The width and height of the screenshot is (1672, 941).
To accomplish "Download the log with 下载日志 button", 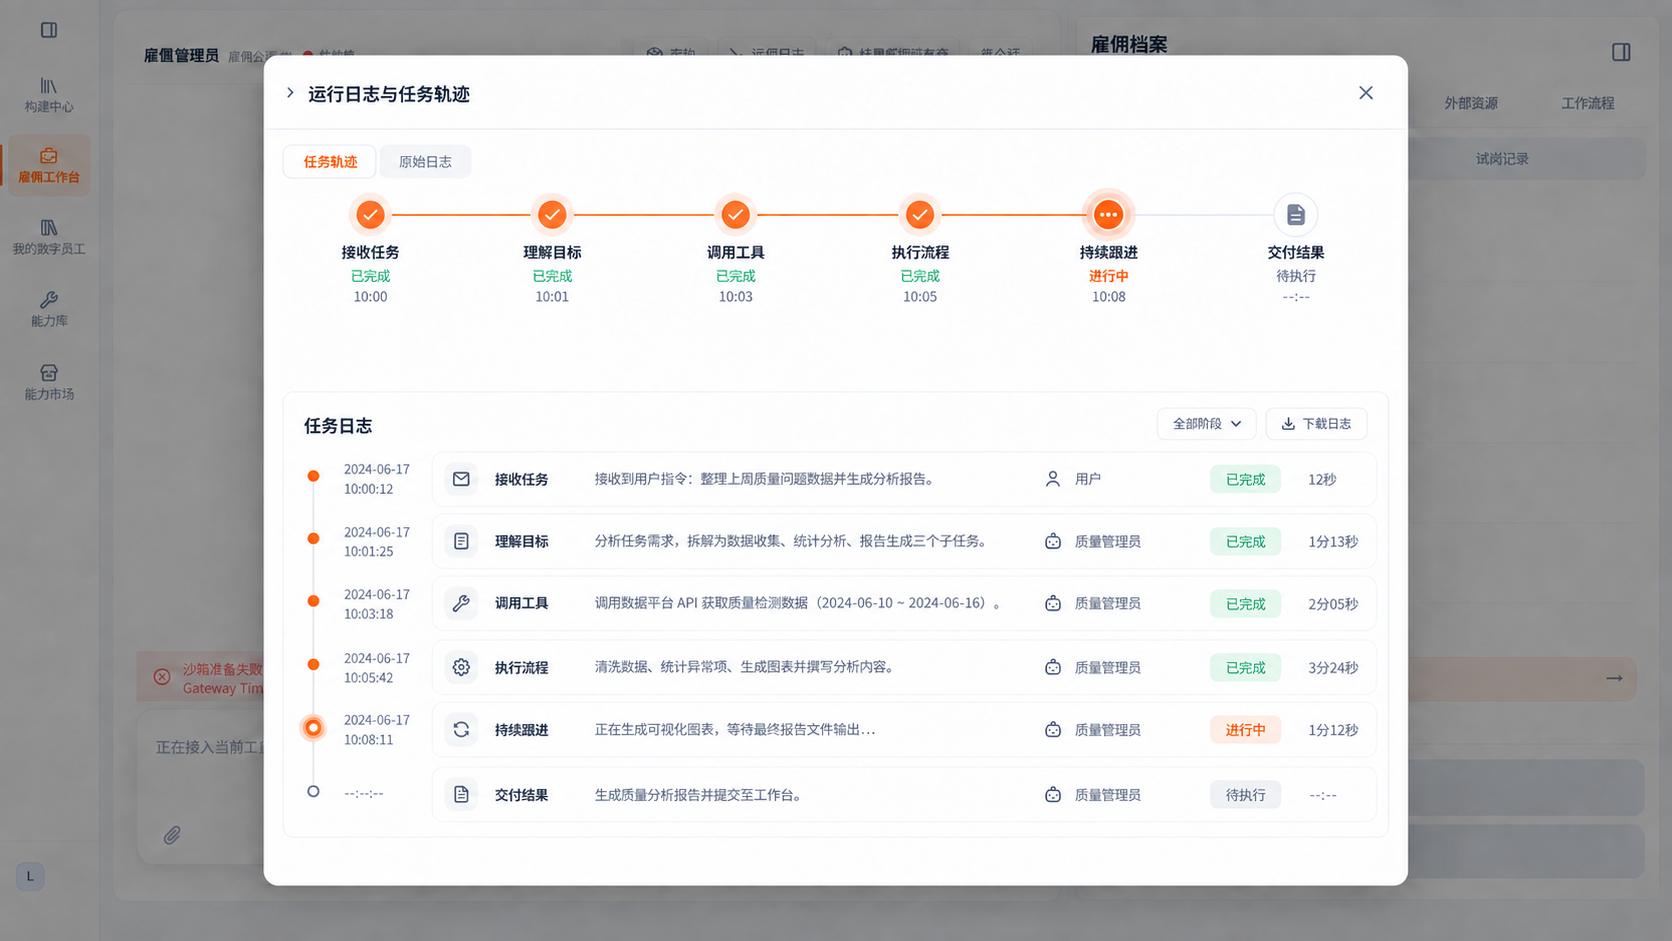I will [x=1316, y=424].
